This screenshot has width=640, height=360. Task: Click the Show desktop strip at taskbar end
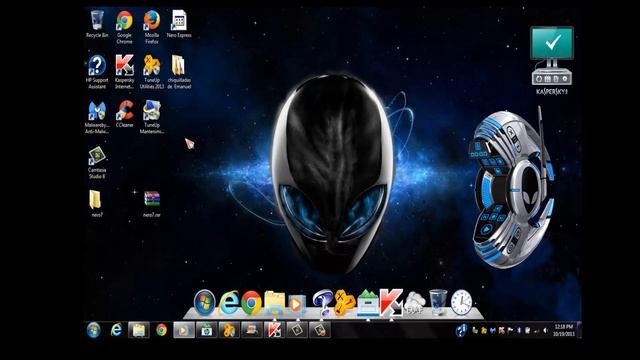[x=579, y=330]
